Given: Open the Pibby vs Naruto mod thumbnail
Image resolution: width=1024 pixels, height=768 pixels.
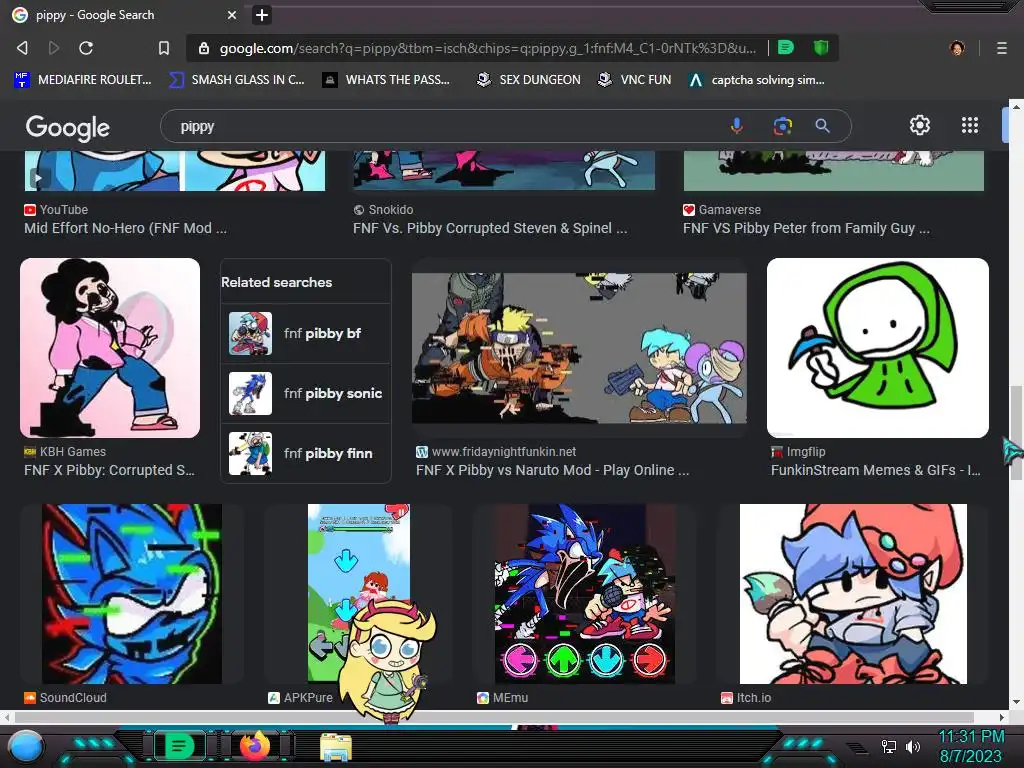Looking at the screenshot, I should pos(579,348).
